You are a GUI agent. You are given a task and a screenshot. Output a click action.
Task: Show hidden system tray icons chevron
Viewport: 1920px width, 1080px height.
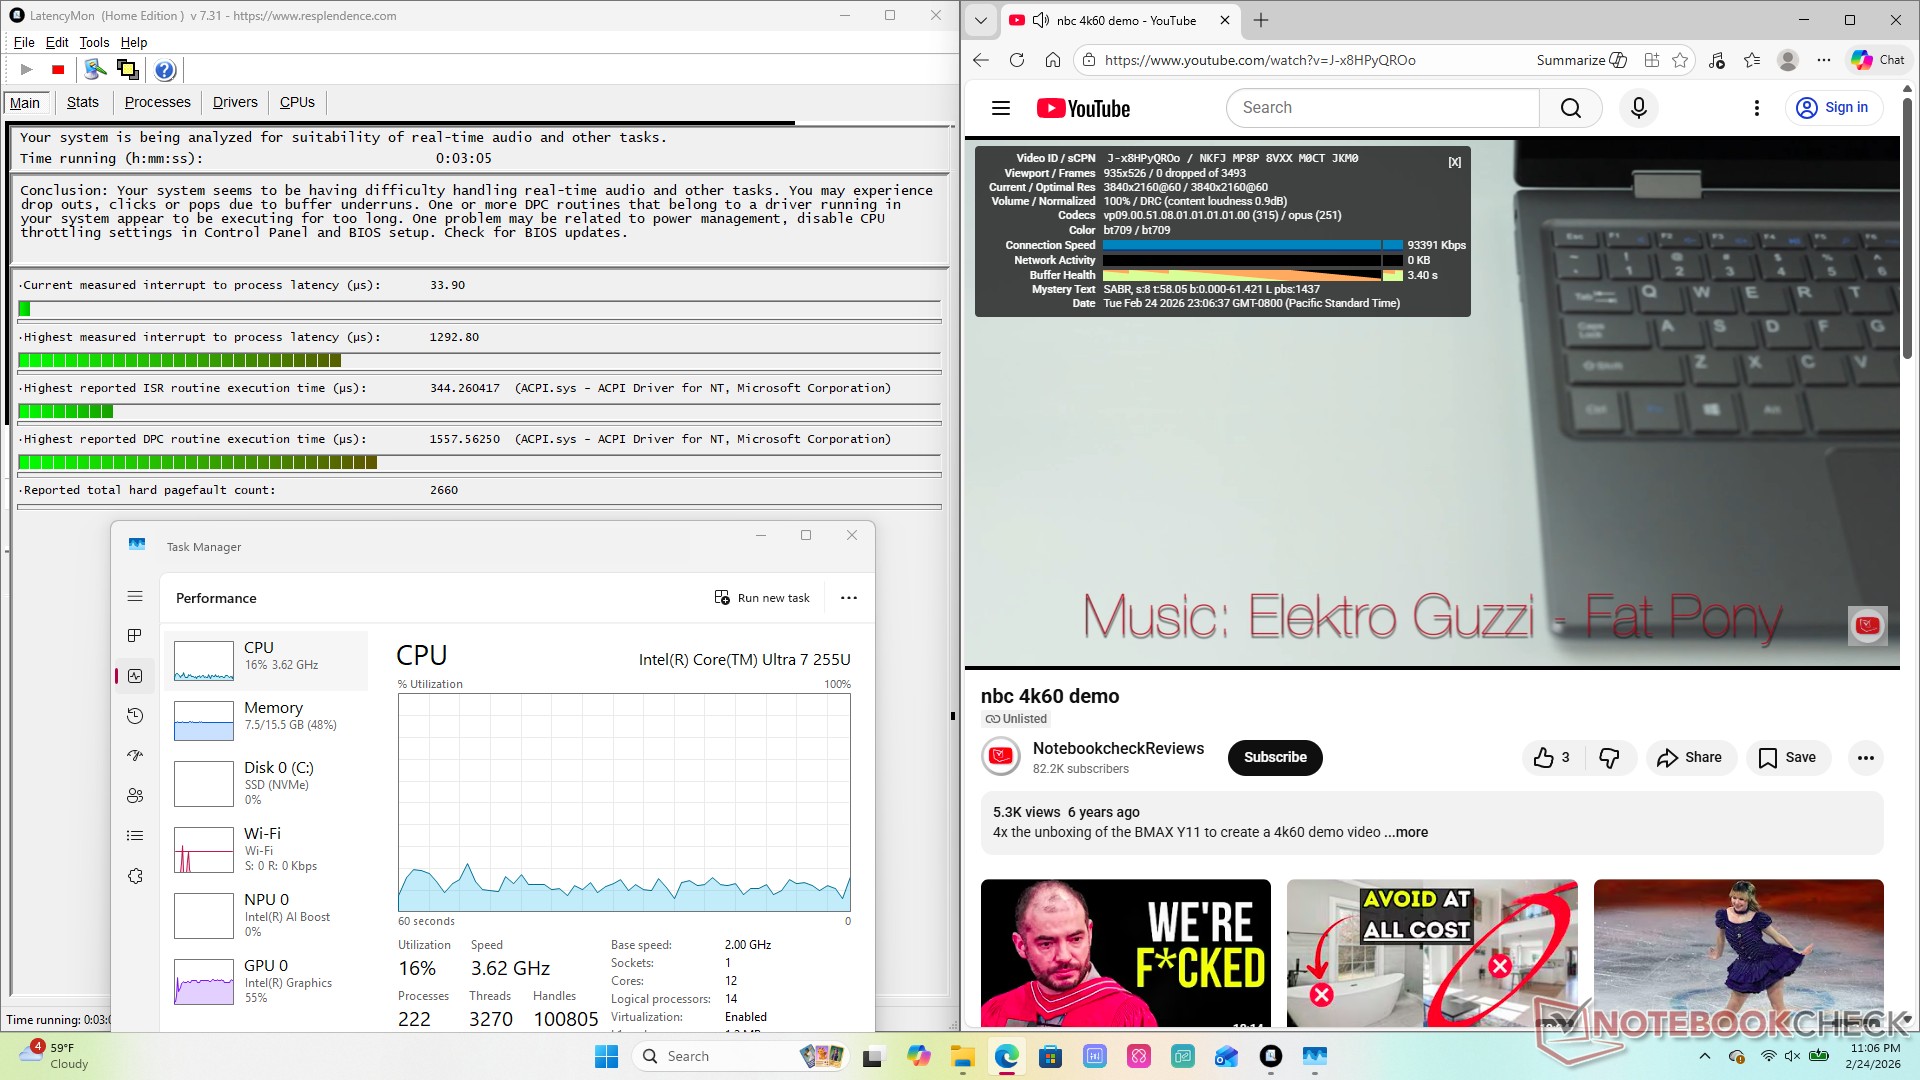[x=1704, y=1056]
